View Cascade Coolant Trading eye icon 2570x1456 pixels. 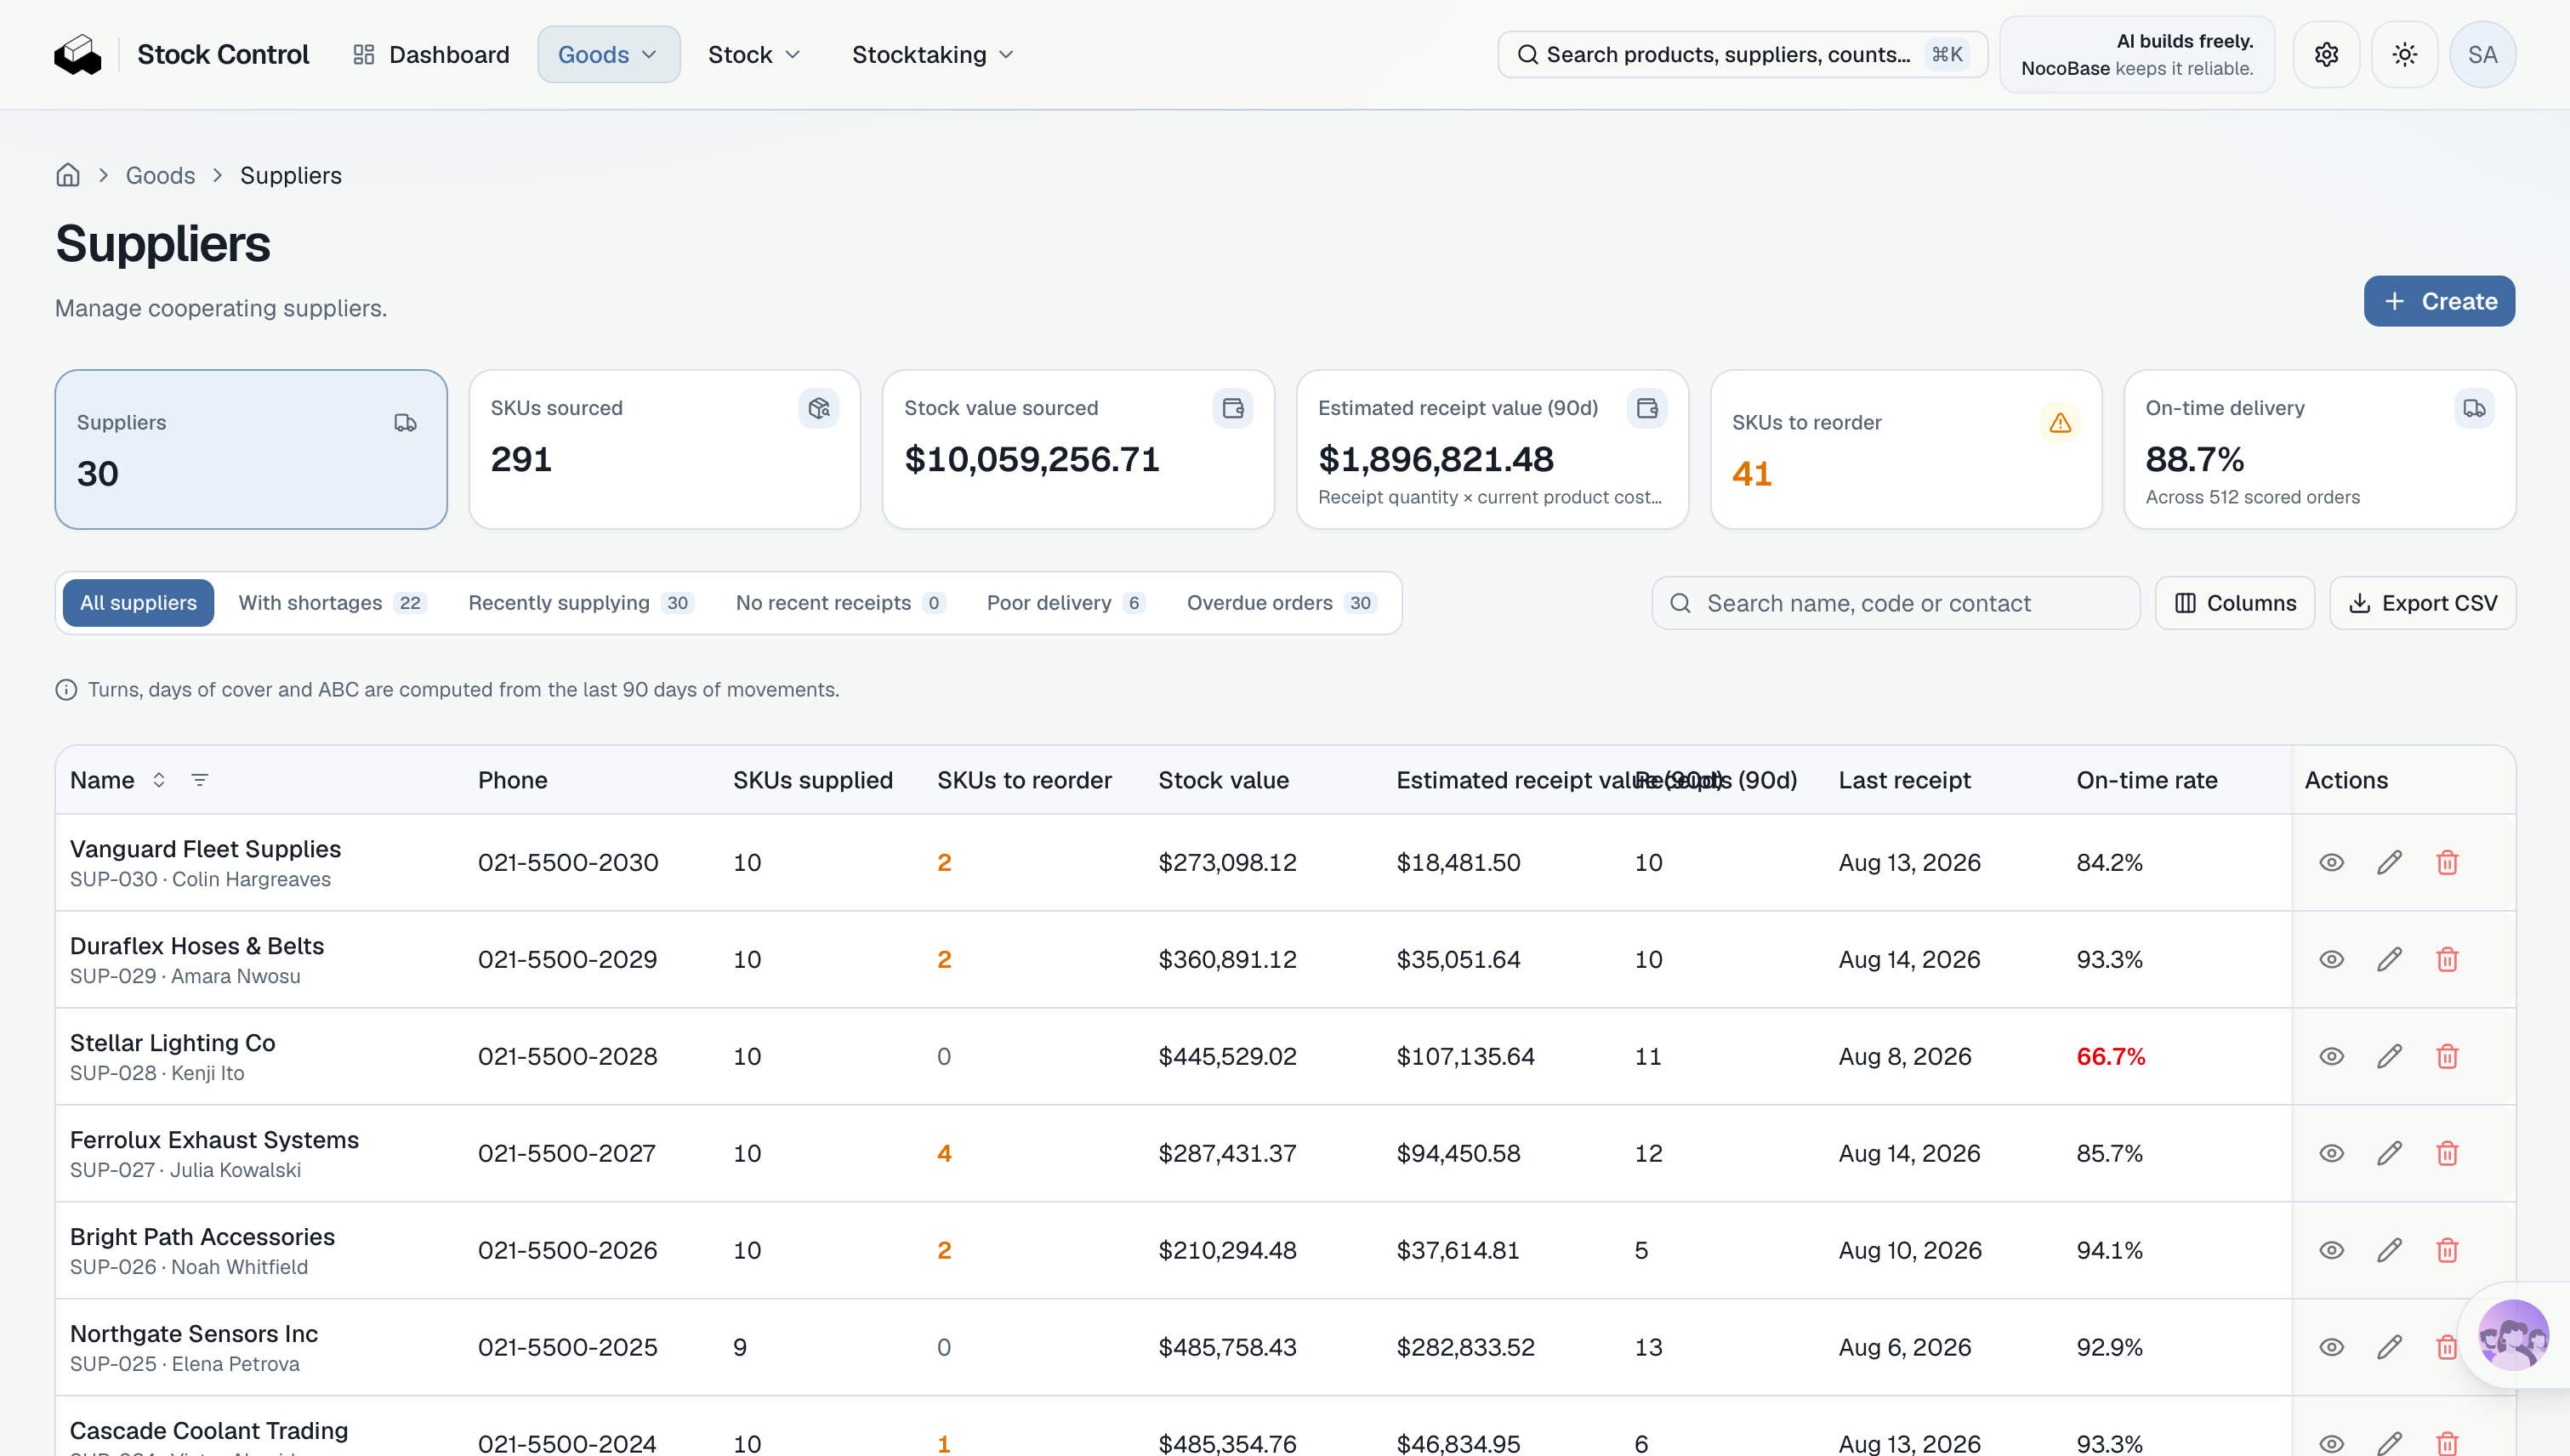coord(2332,1444)
